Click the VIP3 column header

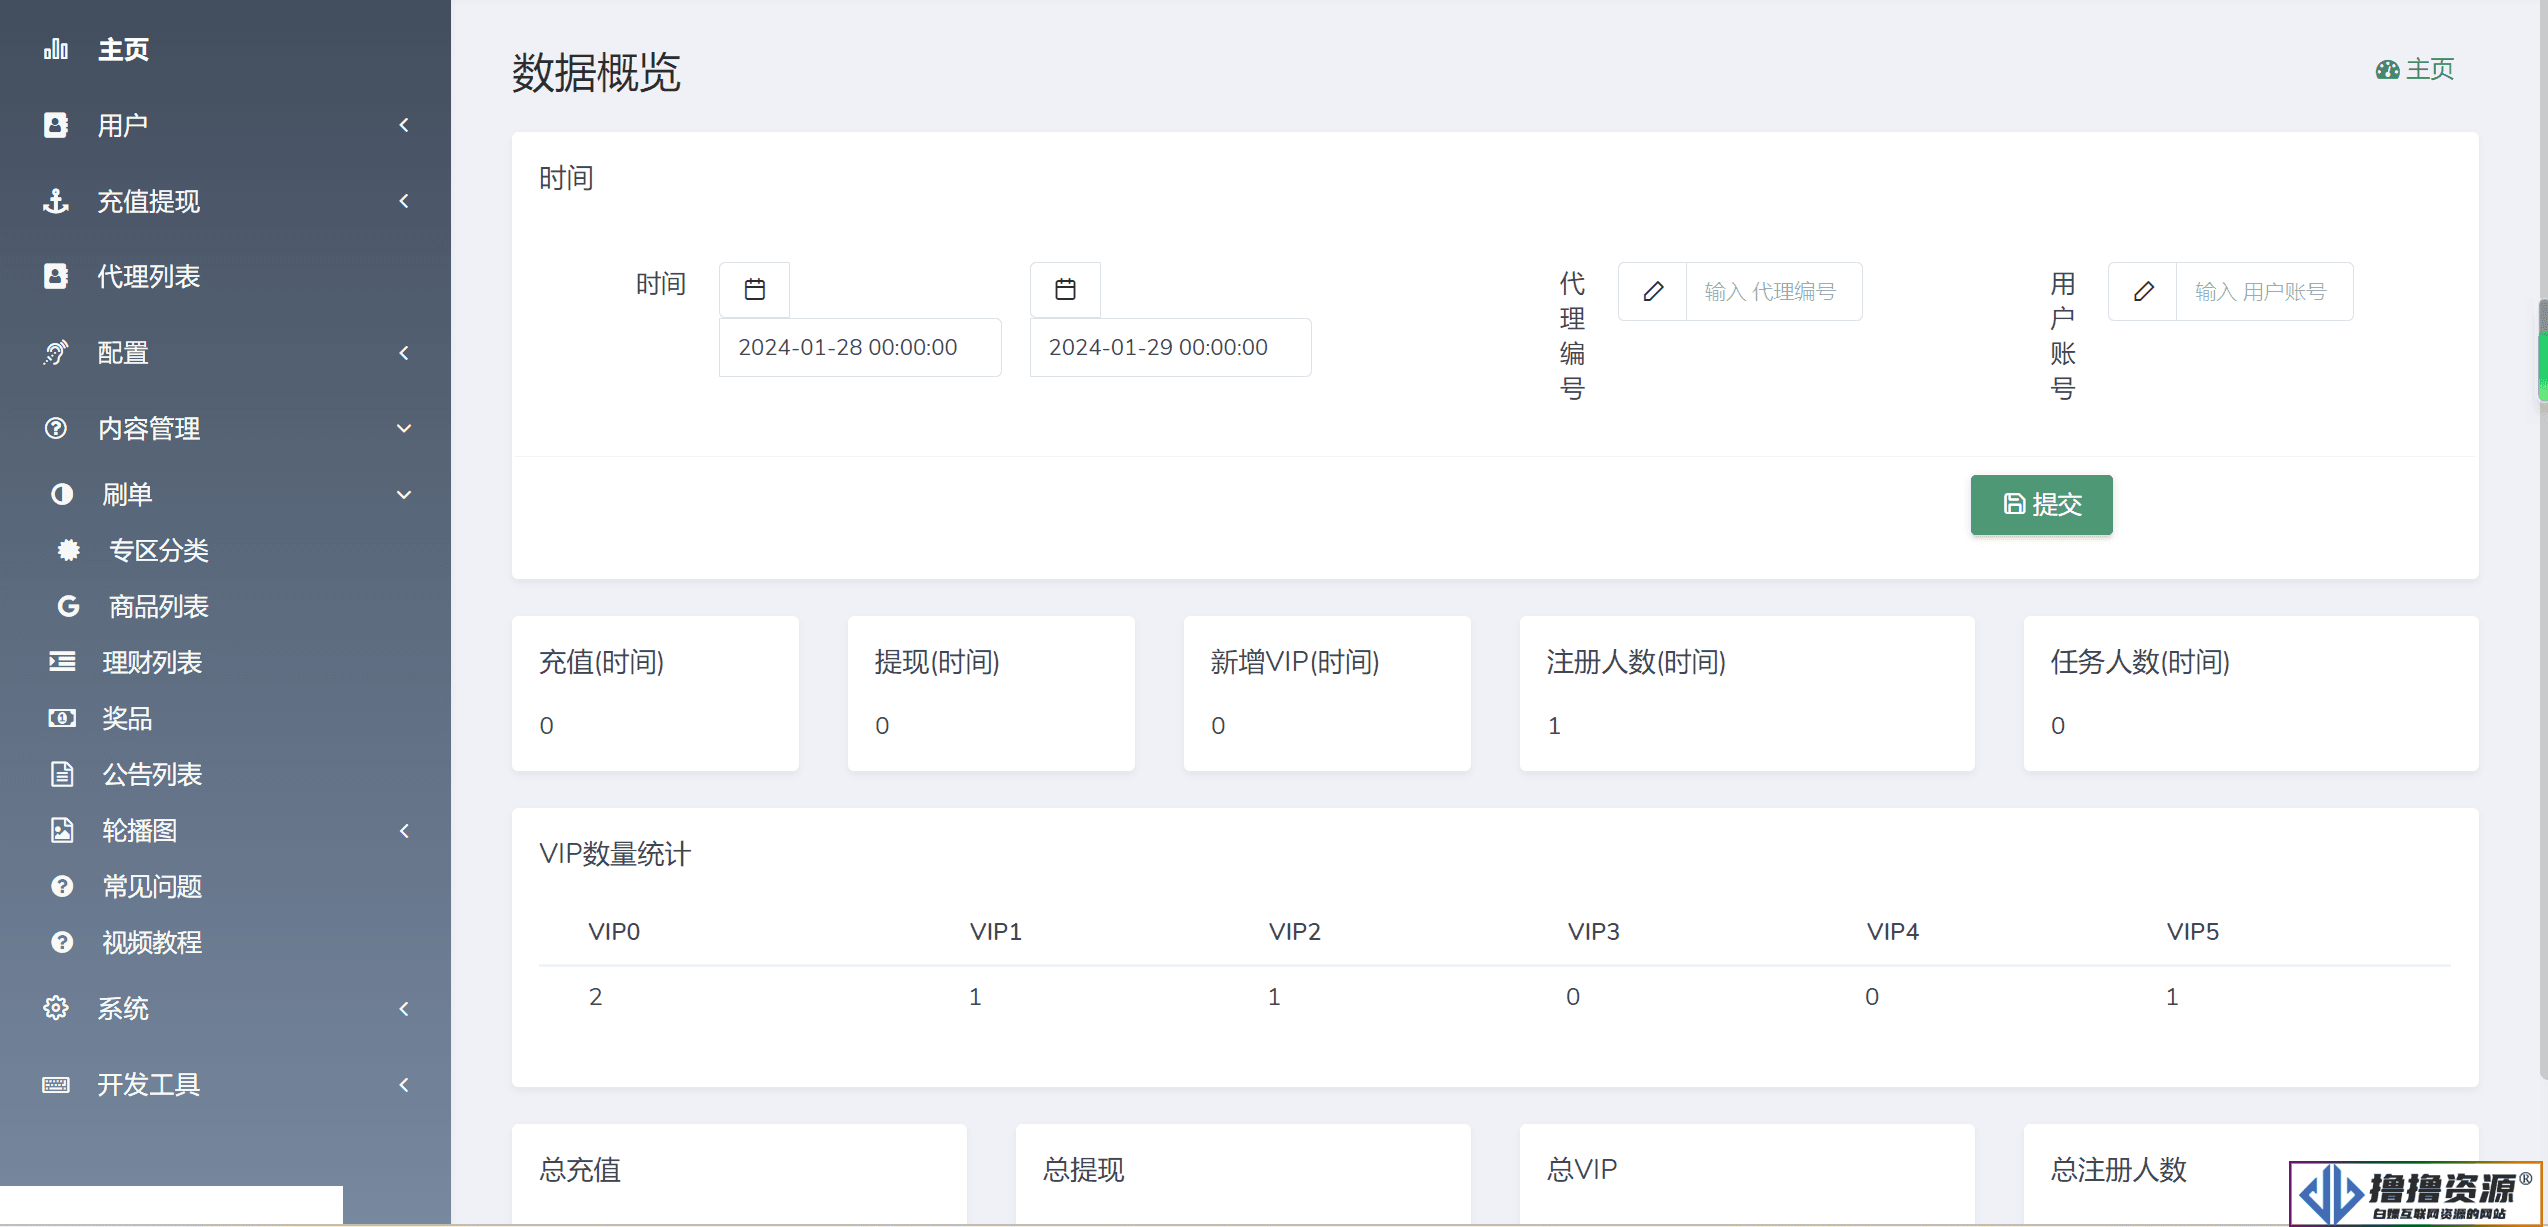click(1594, 931)
